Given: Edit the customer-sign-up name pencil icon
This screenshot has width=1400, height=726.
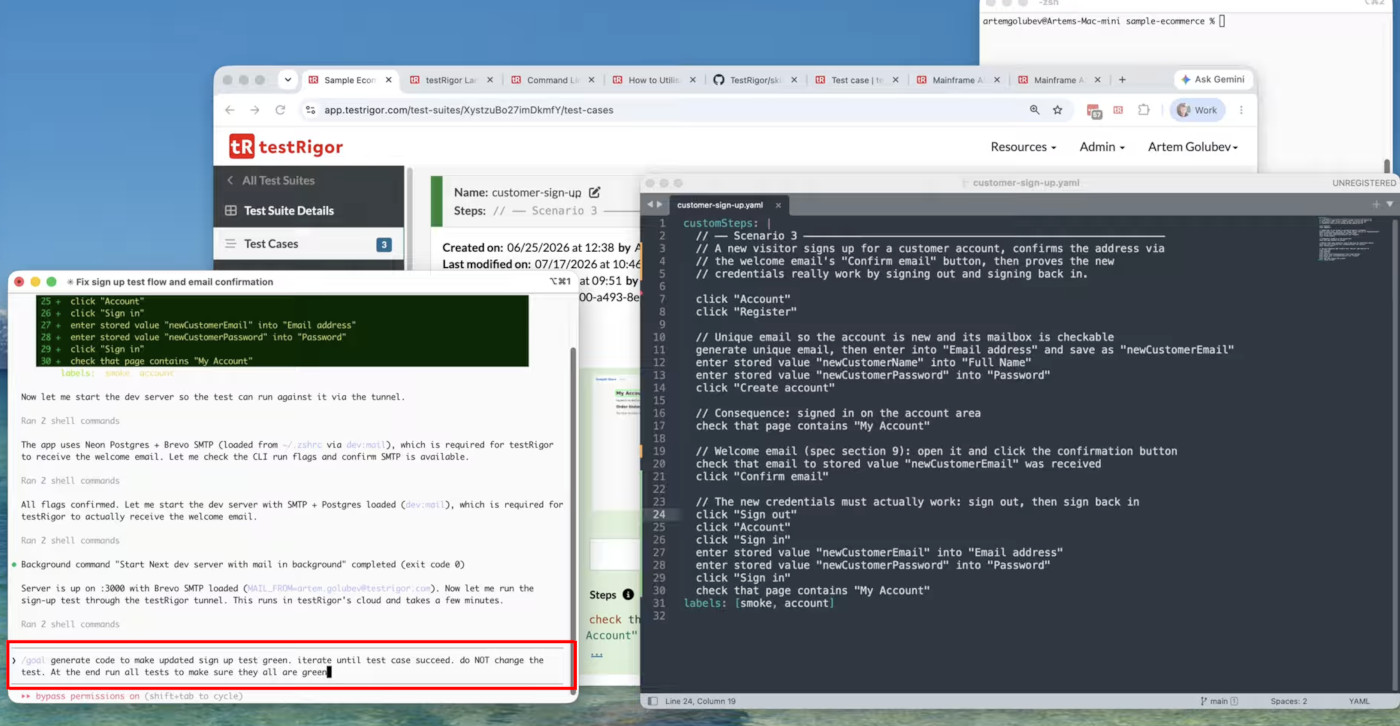Looking at the screenshot, I should tap(595, 192).
